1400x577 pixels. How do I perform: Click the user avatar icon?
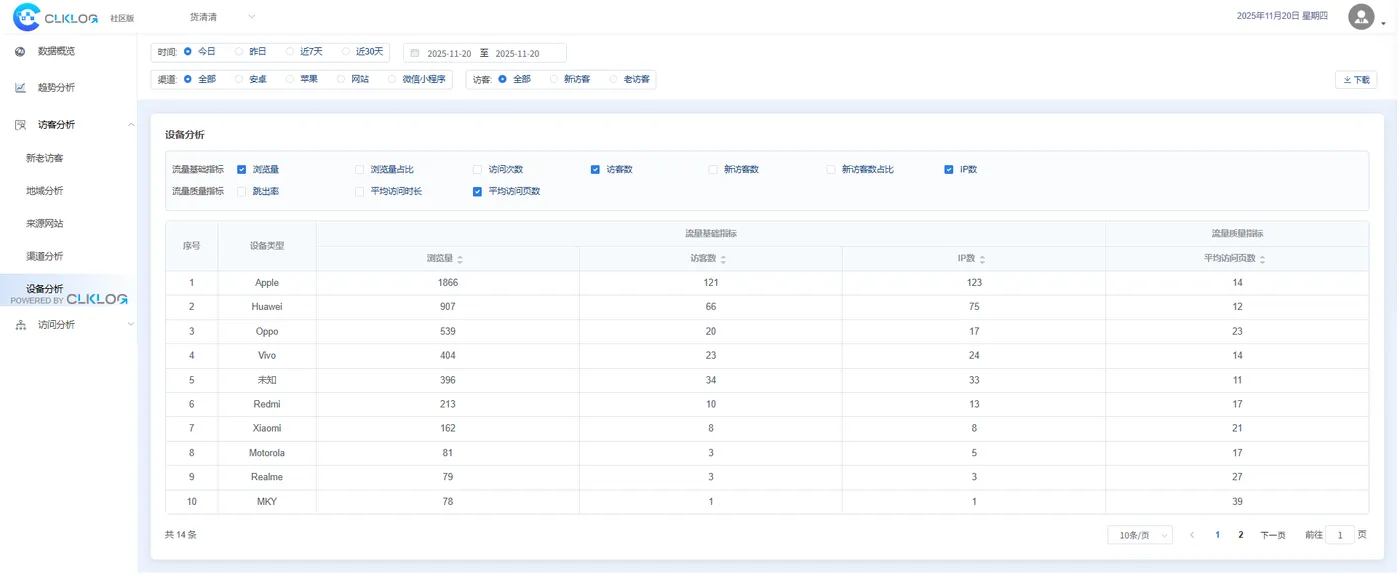(1361, 16)
